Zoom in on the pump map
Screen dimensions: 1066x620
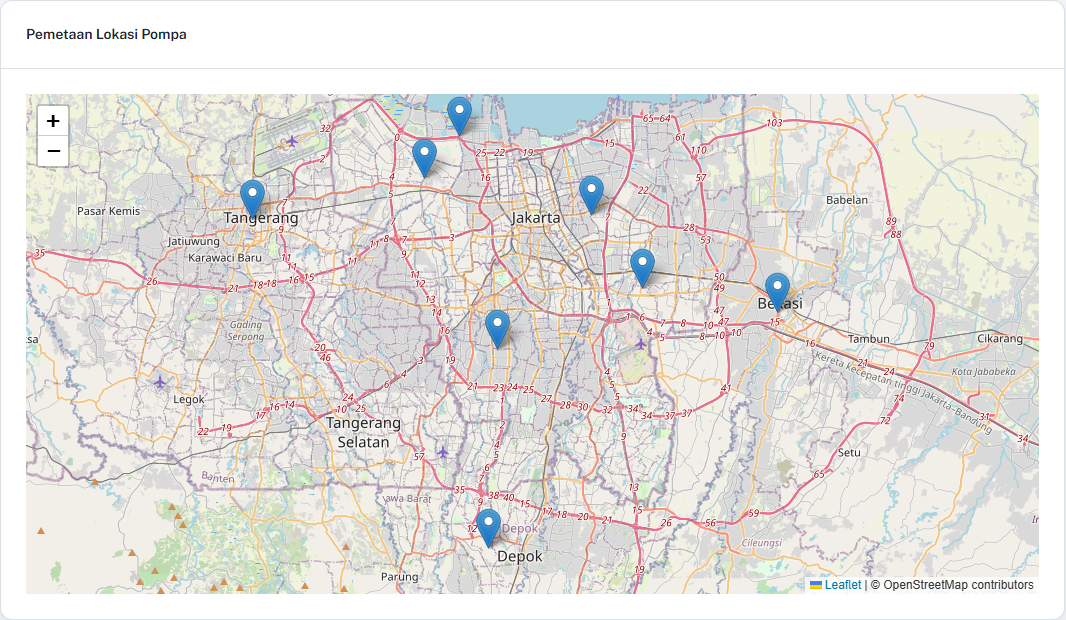click(53, 121)
